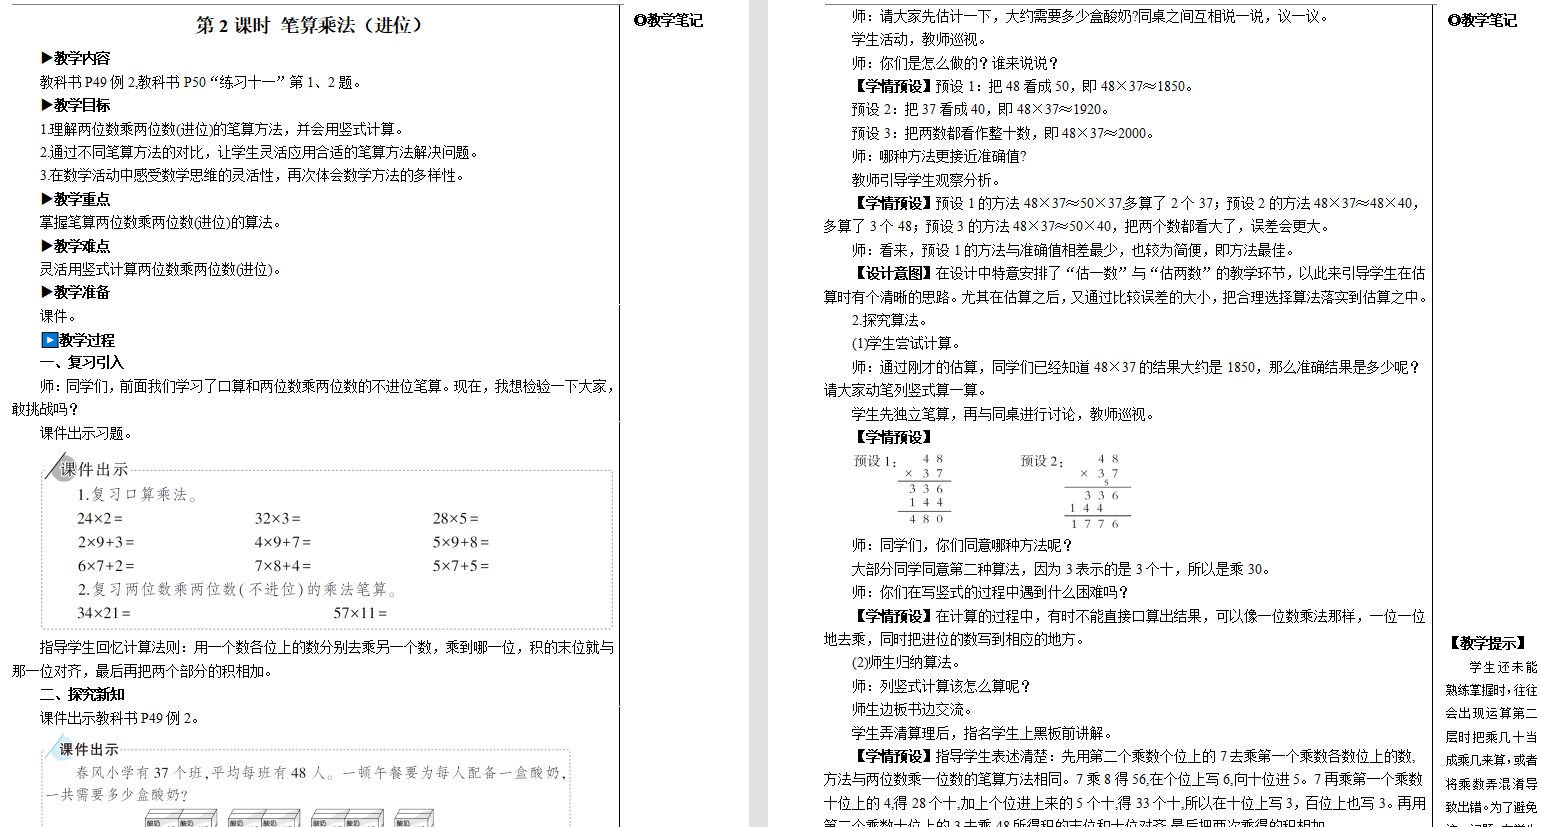The width and height of the screenshot is (1541, 827).
Task: Click the exercise 6×7+2=
Action: (106, 566)
